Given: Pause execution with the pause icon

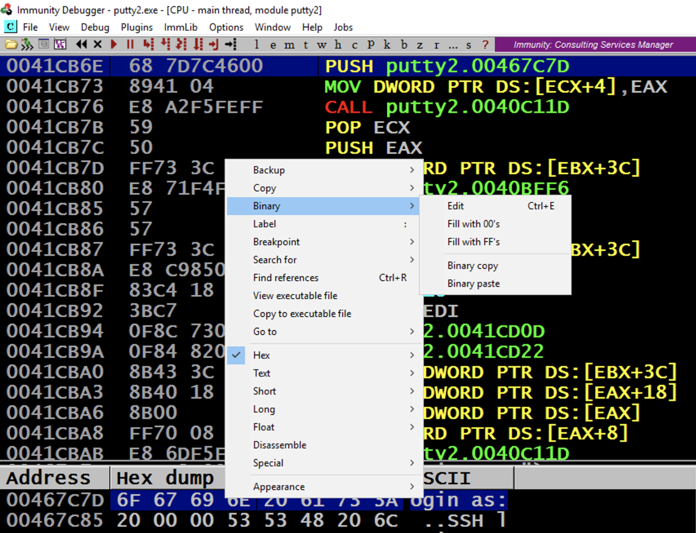Looking at the screenshot, I should point(130,45).
